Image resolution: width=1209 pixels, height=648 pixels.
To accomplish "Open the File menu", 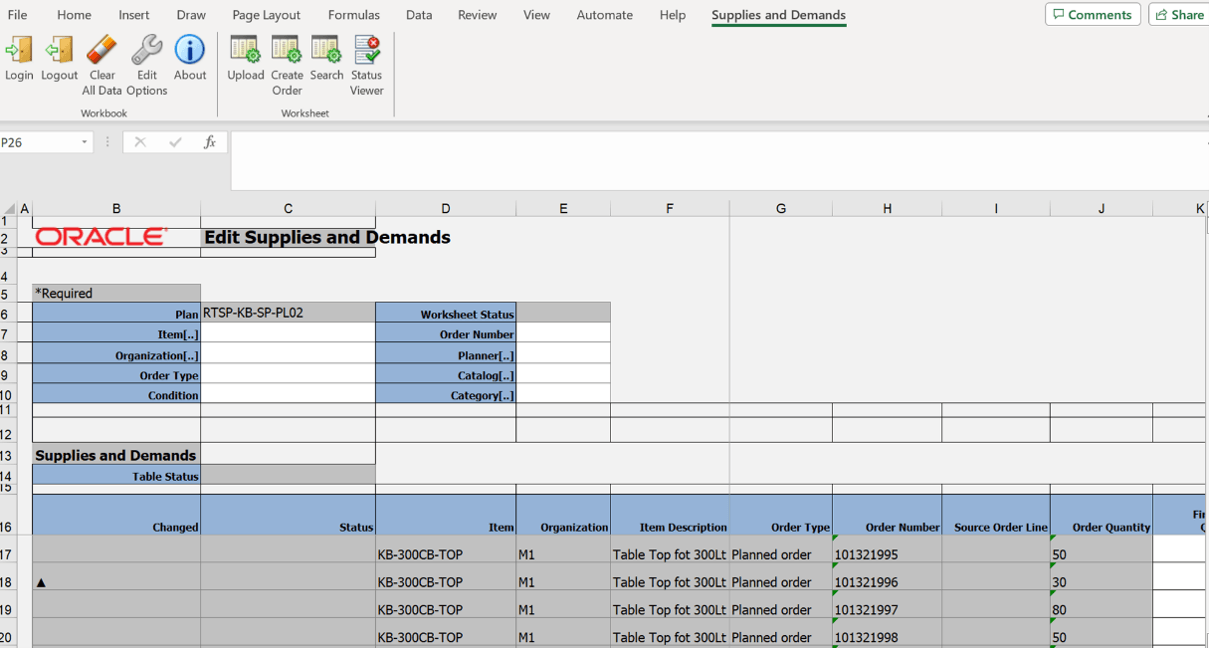I will tap(17, 15).
